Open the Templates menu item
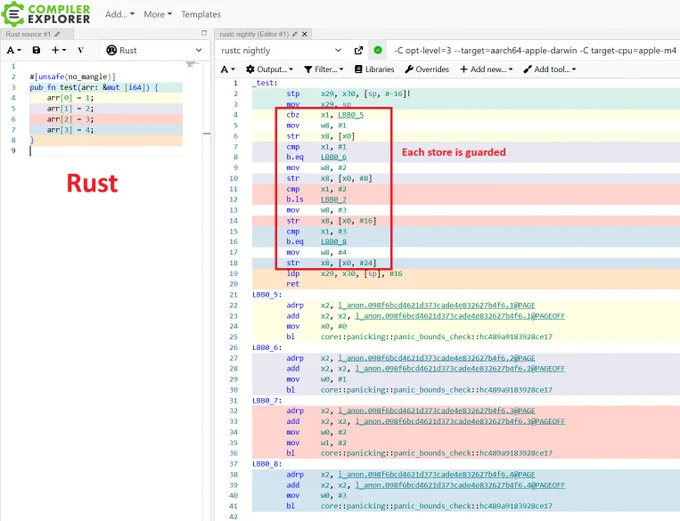 tap(201, 14)
